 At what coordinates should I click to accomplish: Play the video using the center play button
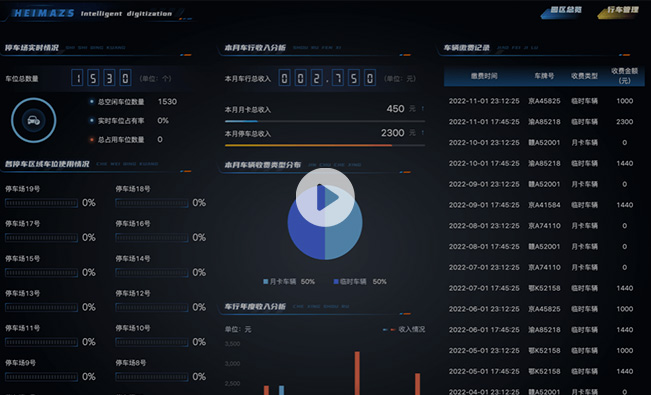(325, 197)
